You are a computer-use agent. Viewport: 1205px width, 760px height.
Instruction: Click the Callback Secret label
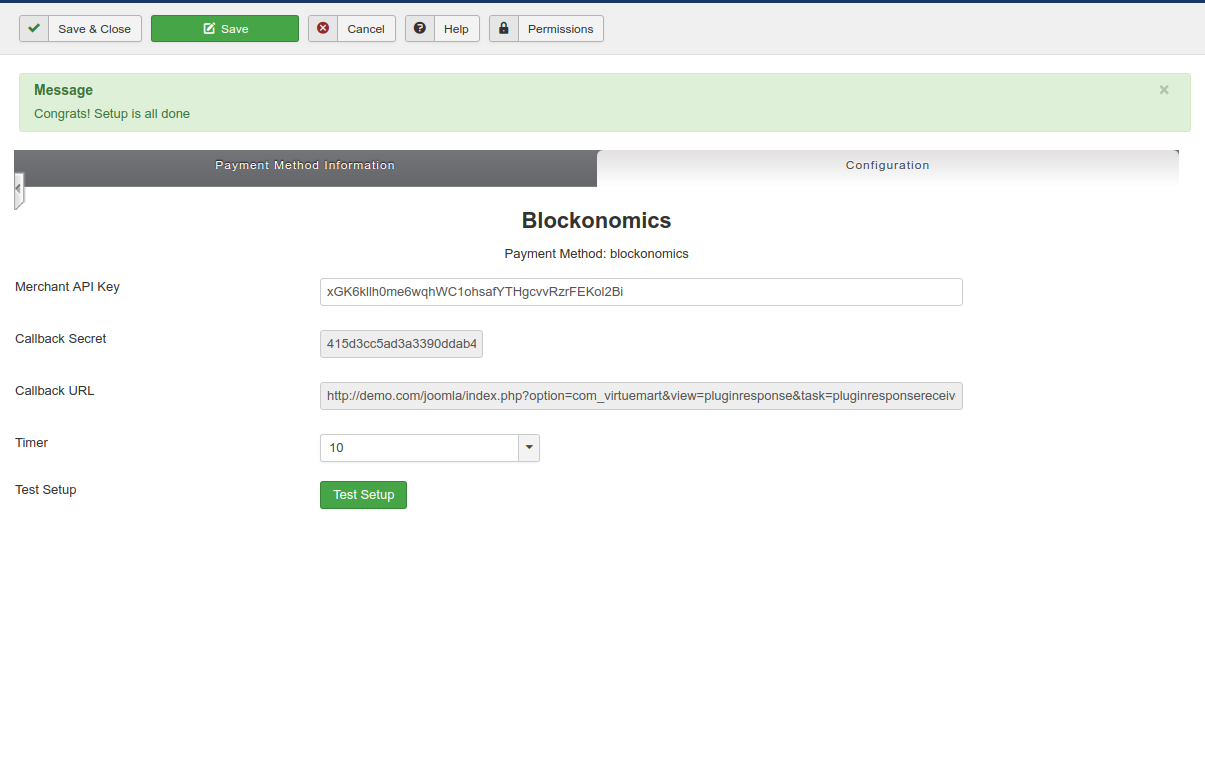(x=60, y=339)
